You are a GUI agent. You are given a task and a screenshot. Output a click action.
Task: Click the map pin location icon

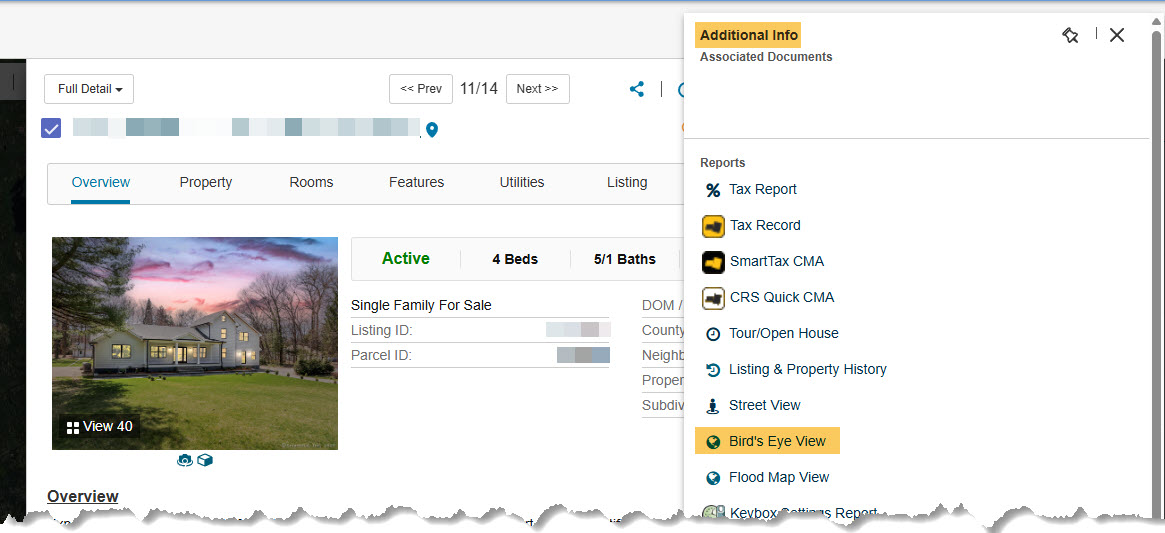point(432,130)
